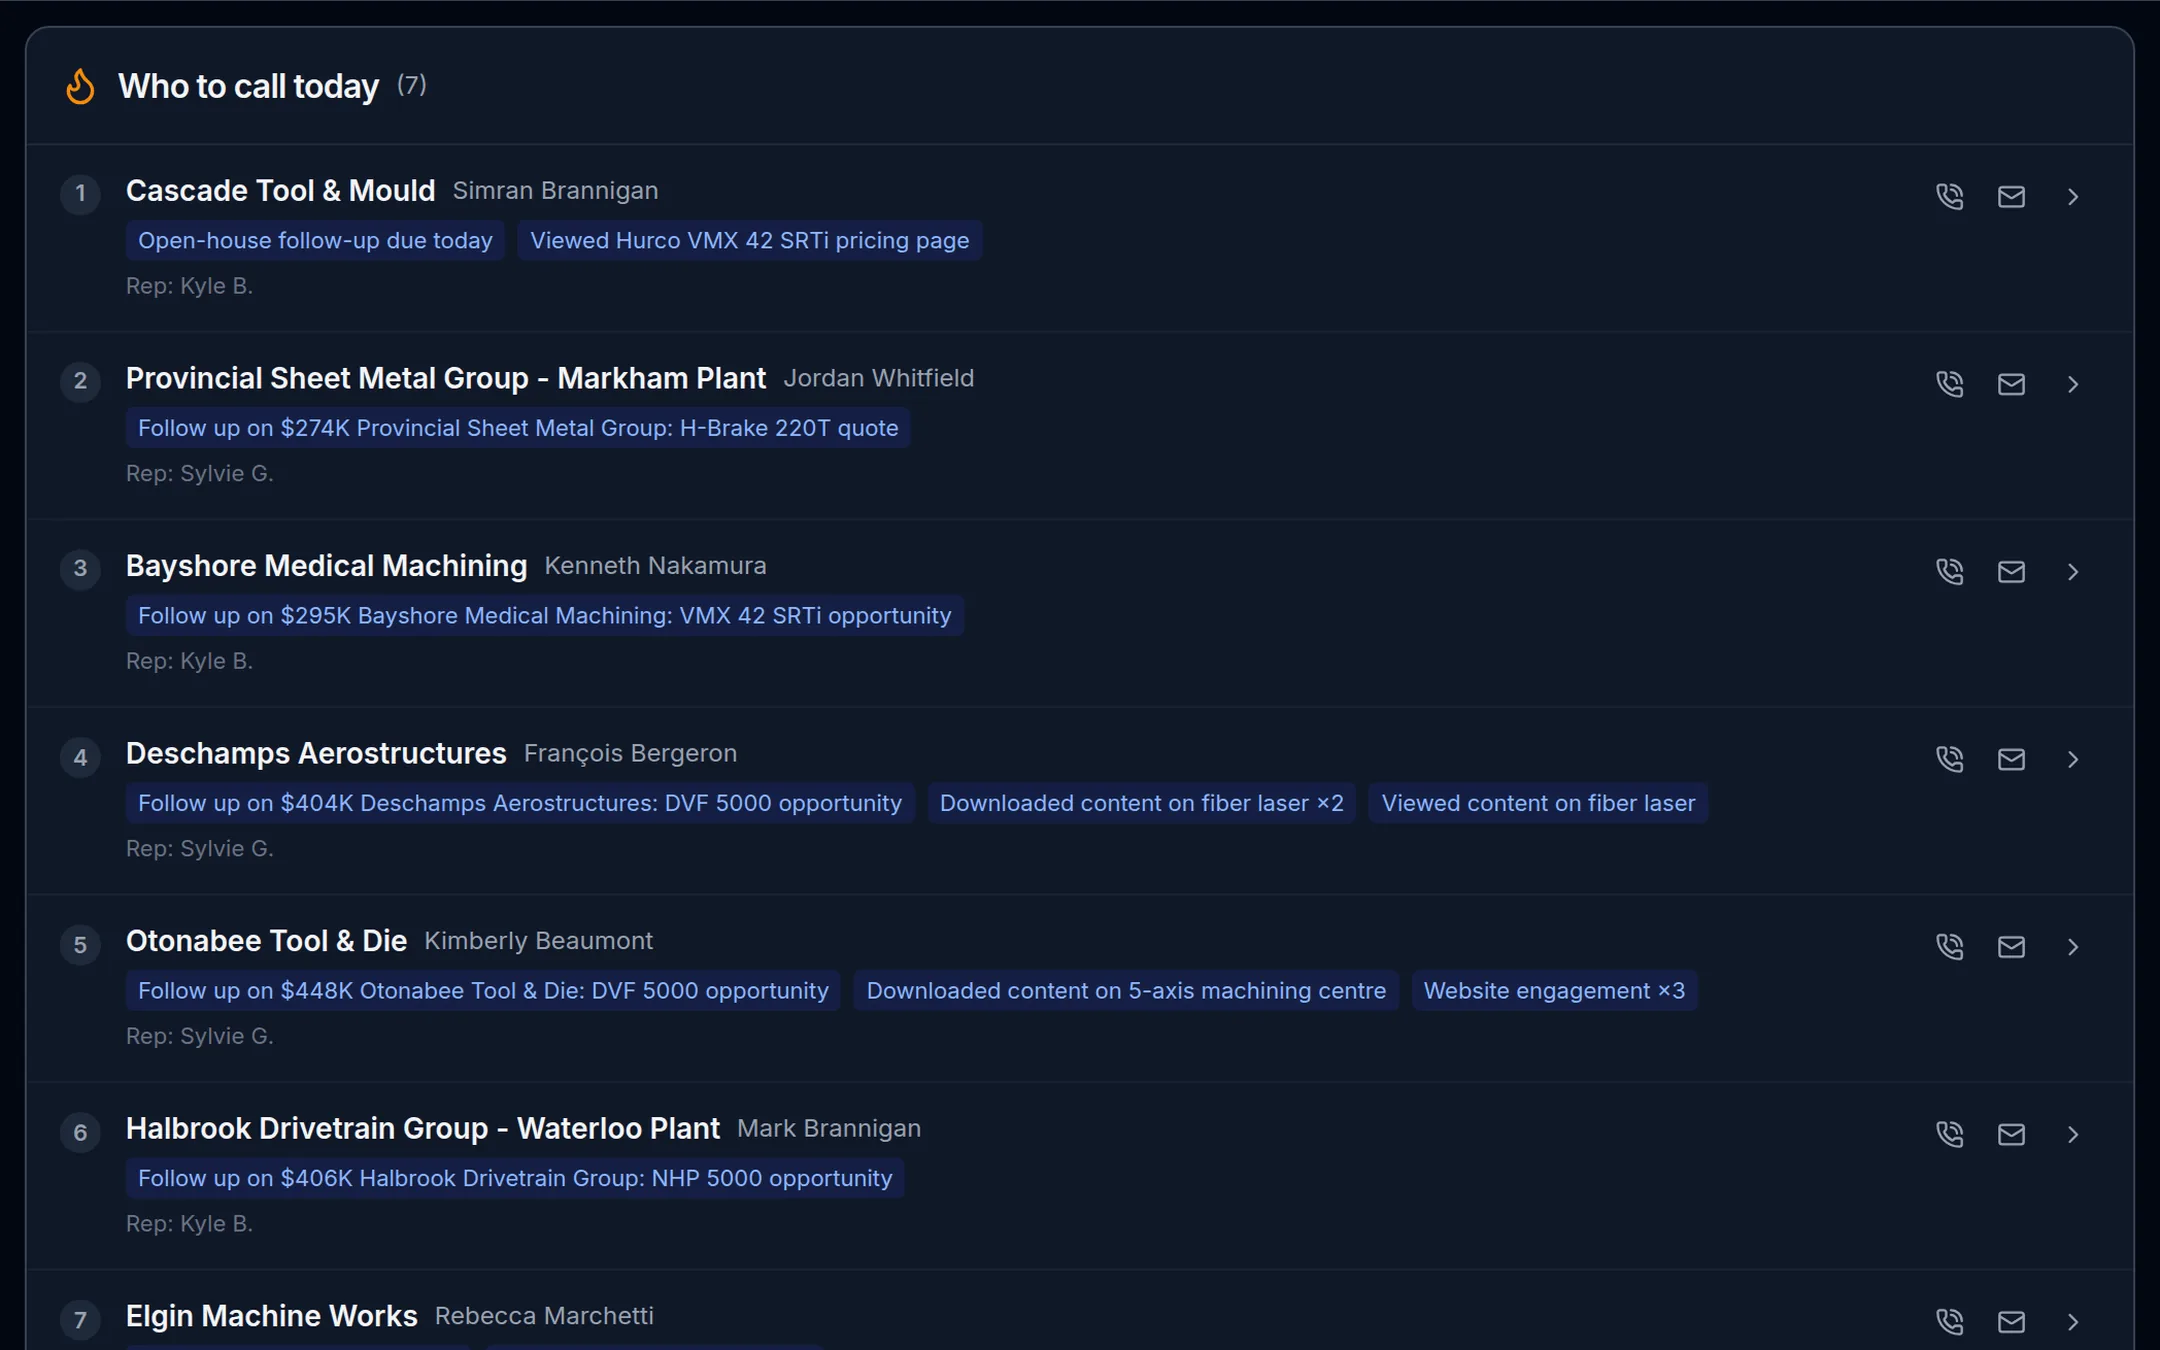Screen dimensions: 2160x1350
Task: Click contact name Mark Brannigan
Action: [x=829, y=1128]
